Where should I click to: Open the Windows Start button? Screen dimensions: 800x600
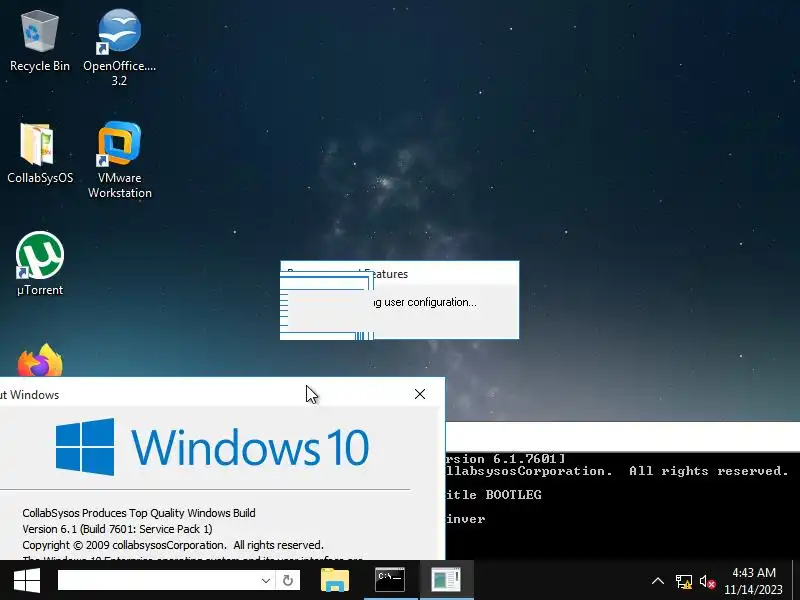pyautogui.click(x=27, y=580)
